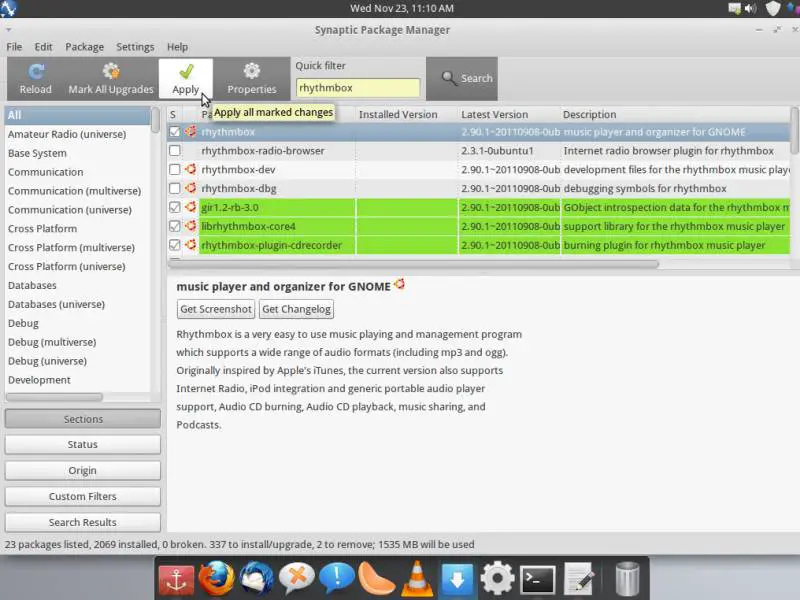The width and height of the screenshot is (800, 600).
Task: Open package Properties from the toolbar
Action: (252, 79)
